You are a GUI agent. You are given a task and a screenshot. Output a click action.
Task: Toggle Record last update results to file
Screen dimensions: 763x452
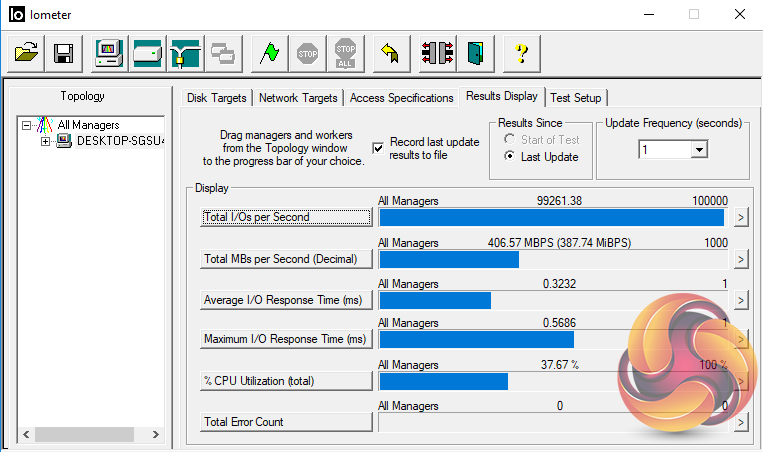point(378,148)
